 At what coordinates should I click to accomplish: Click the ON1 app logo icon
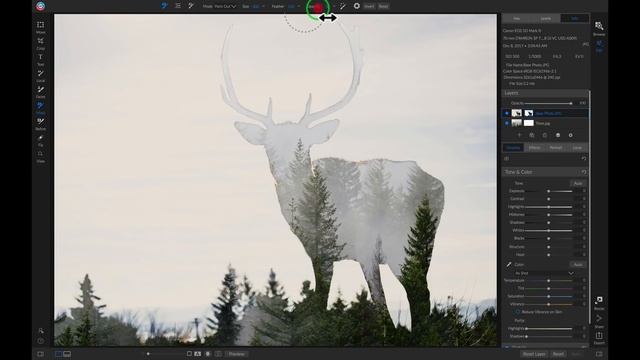pyautogui.click(x=40, y=6)
